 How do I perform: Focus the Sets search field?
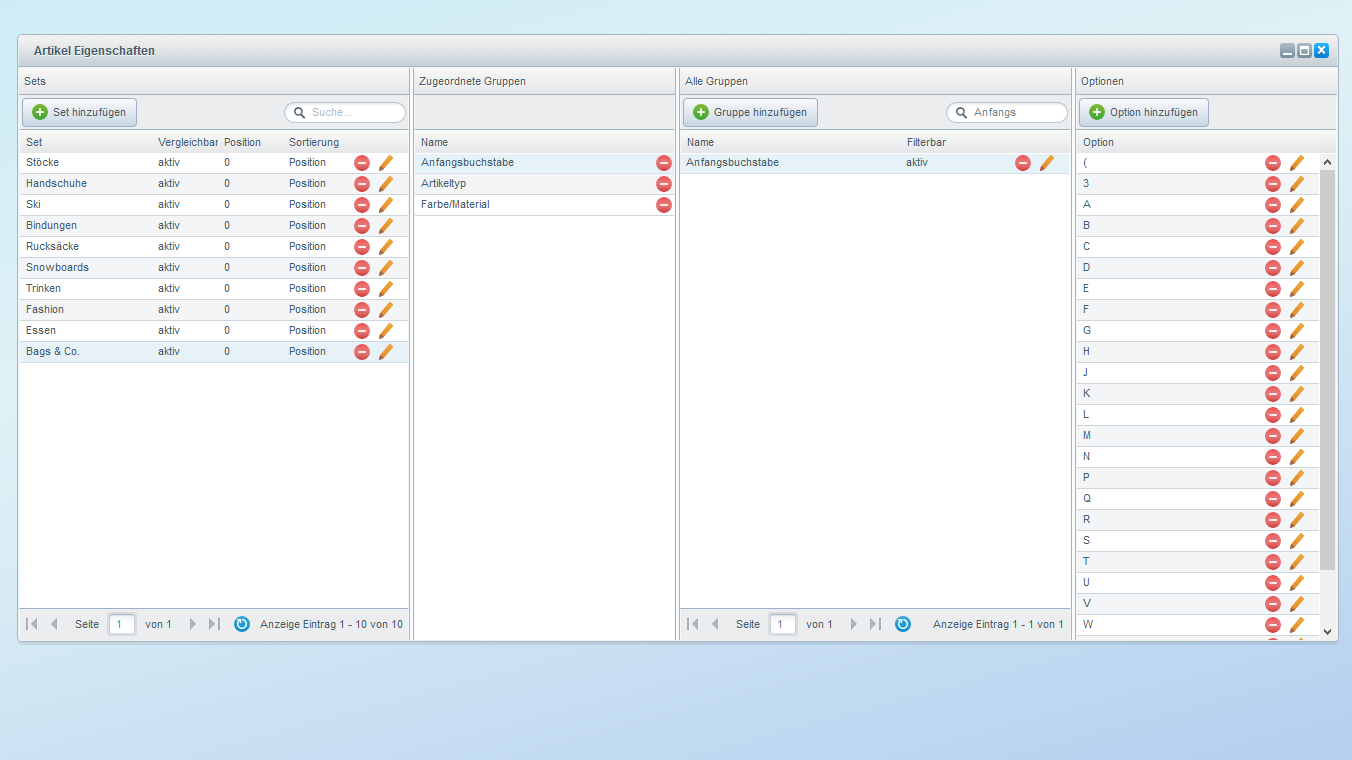point(345,113)
